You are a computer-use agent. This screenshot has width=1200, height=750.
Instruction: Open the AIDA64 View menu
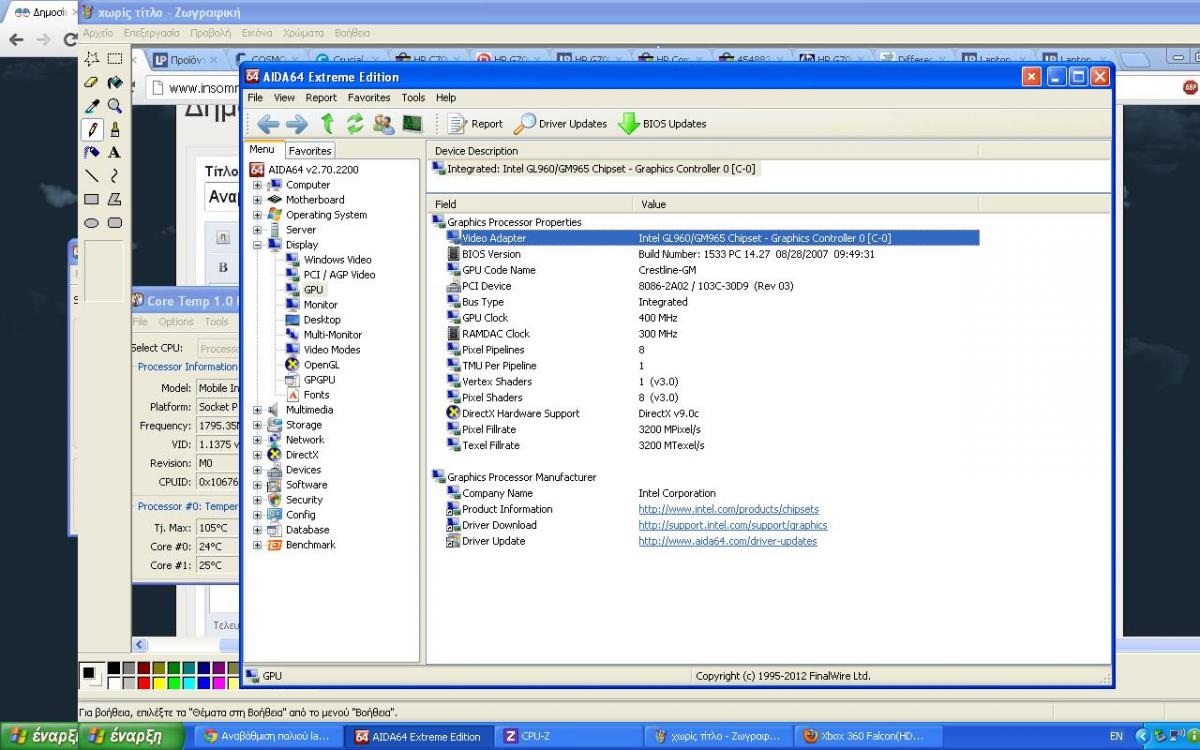pyautogui.click(x=285, y=98)
